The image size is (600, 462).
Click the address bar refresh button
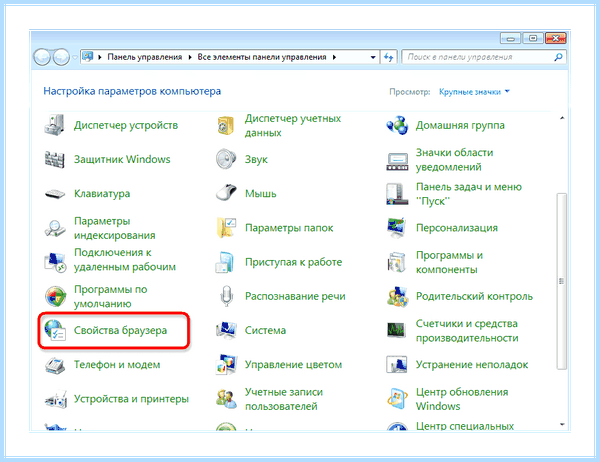coord(388,57)
